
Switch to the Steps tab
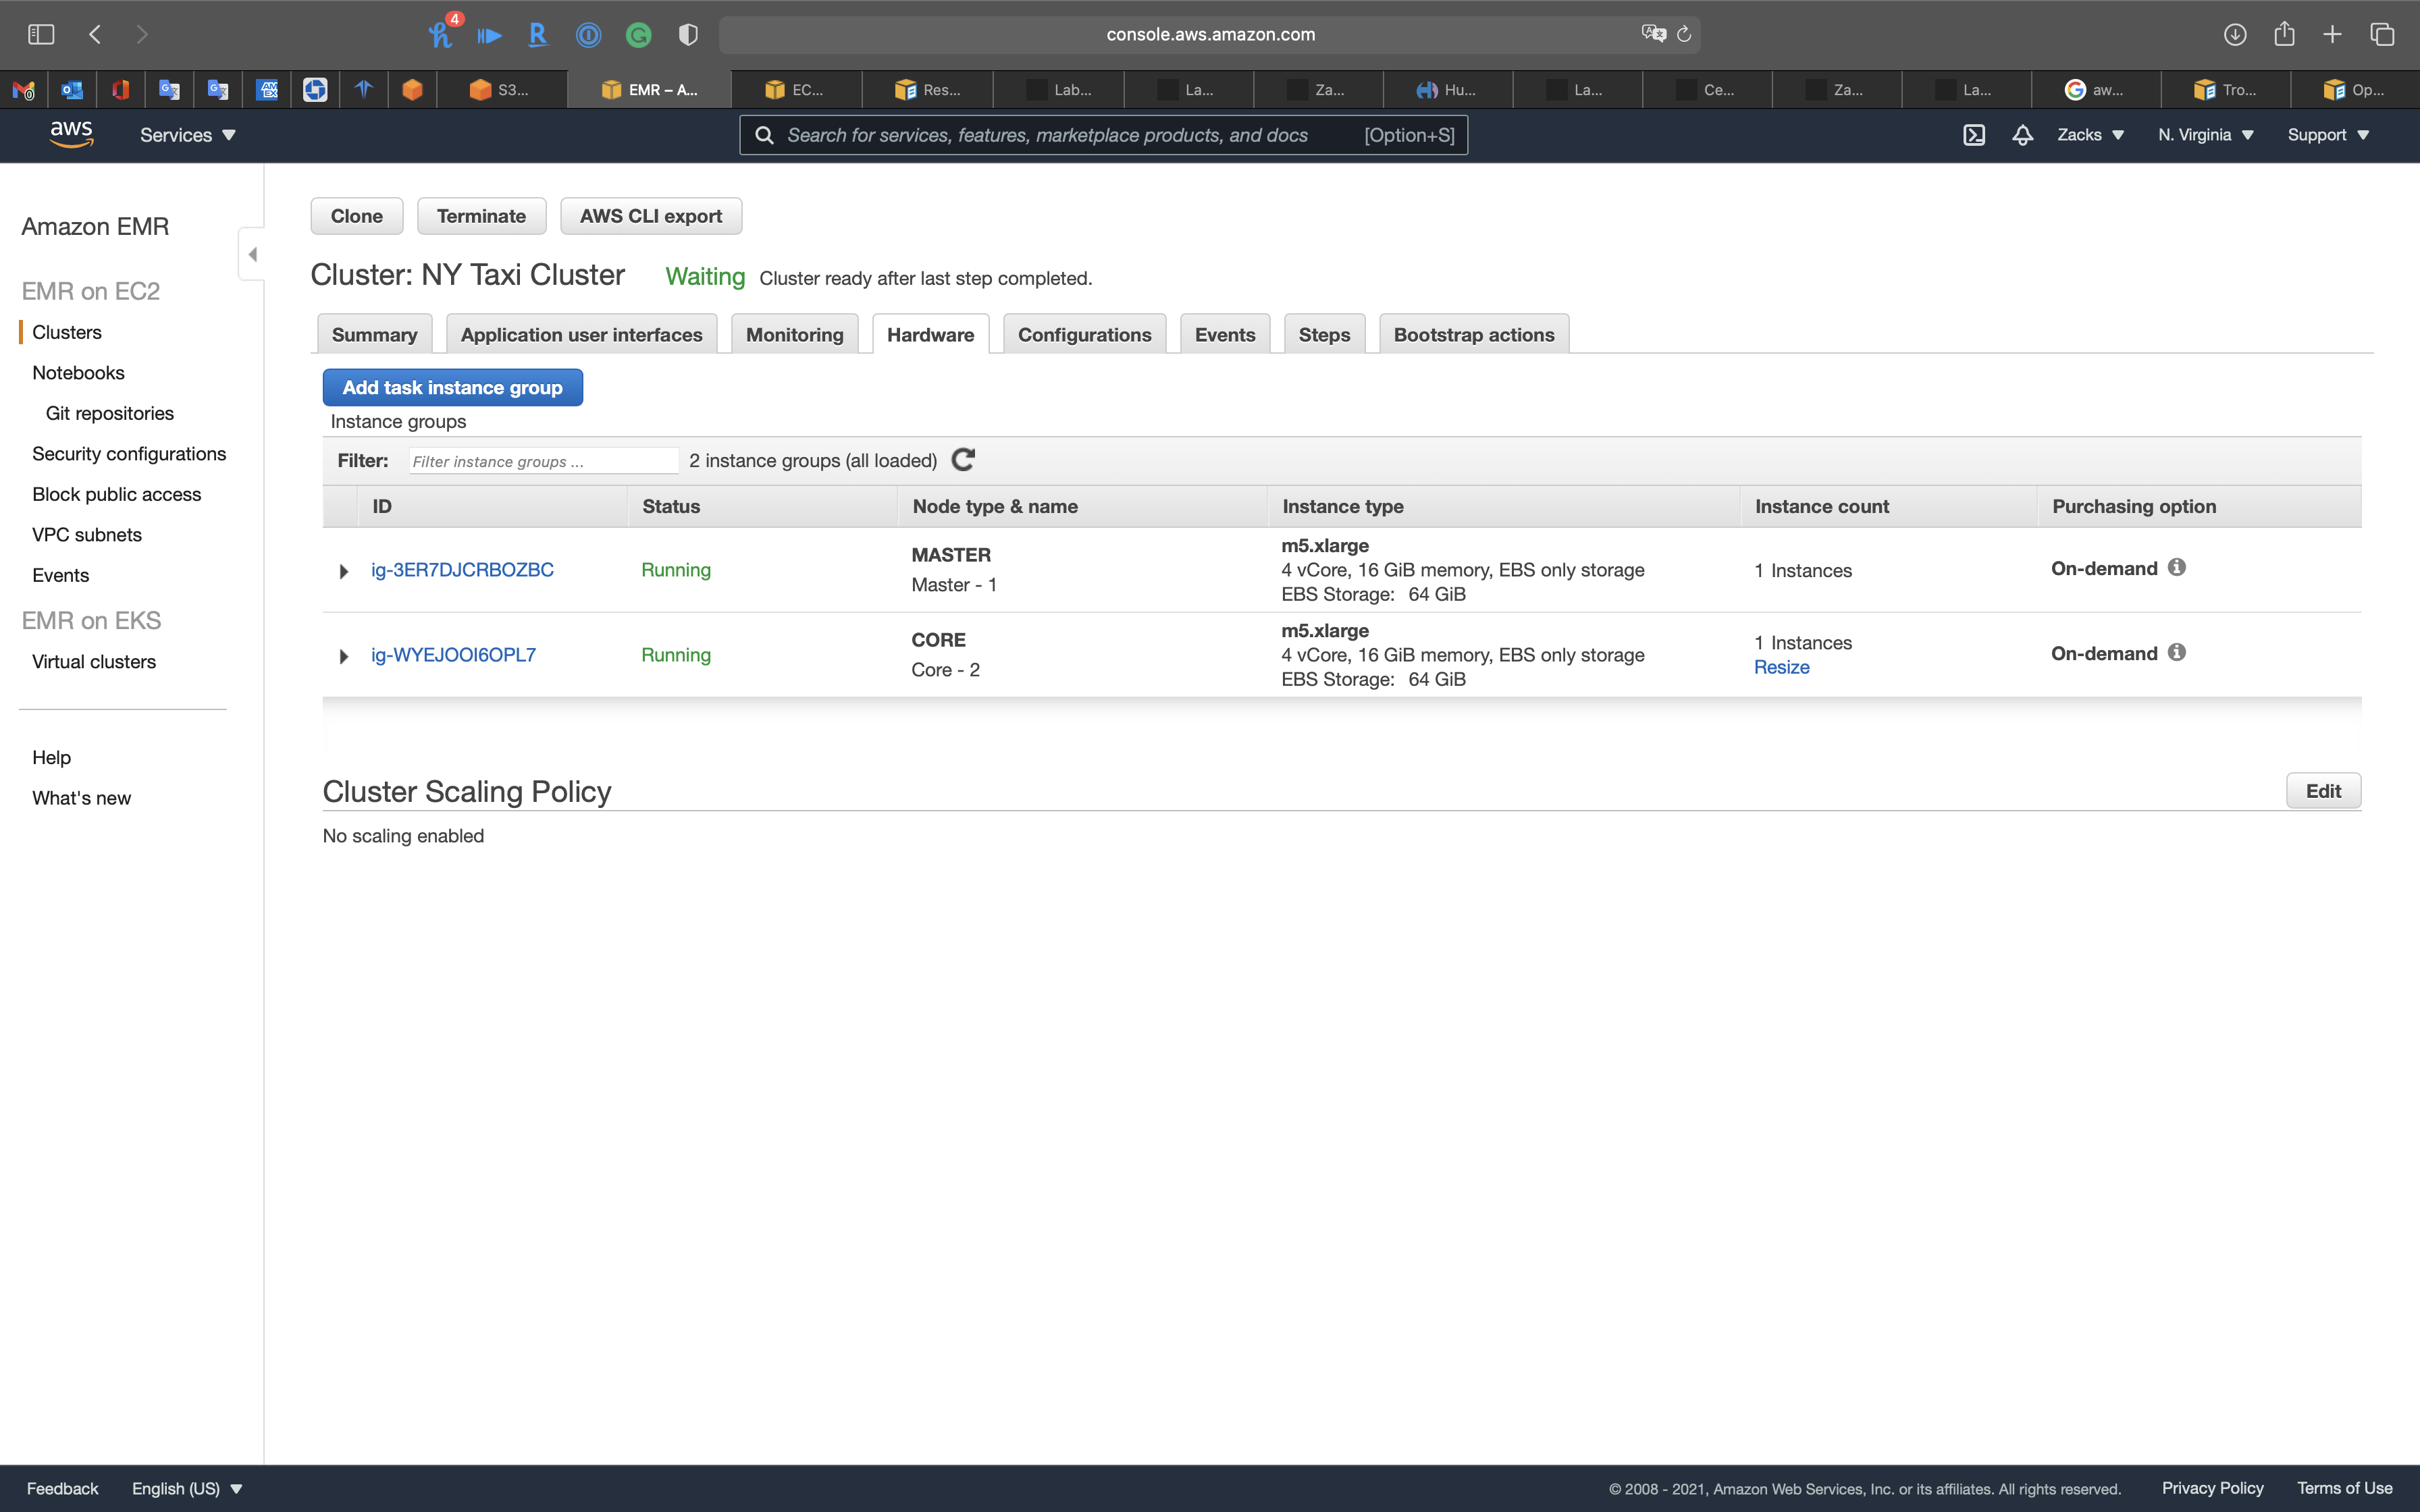click(1324, 335)
